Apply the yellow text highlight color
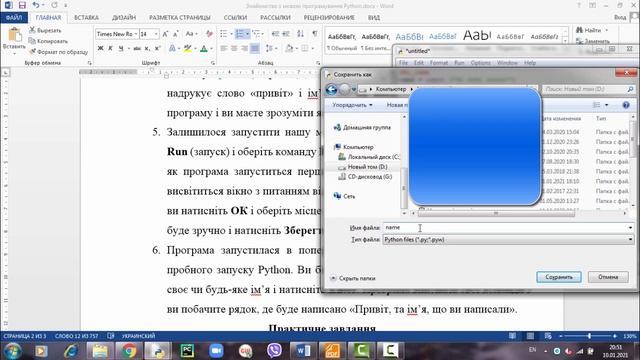 [x=187, y=49]
